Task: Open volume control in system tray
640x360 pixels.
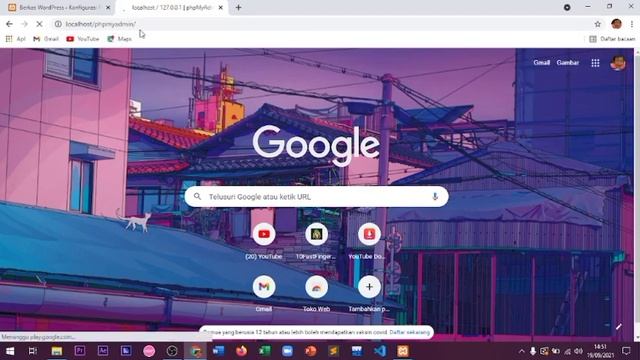Action: click(x=578, y=351)
